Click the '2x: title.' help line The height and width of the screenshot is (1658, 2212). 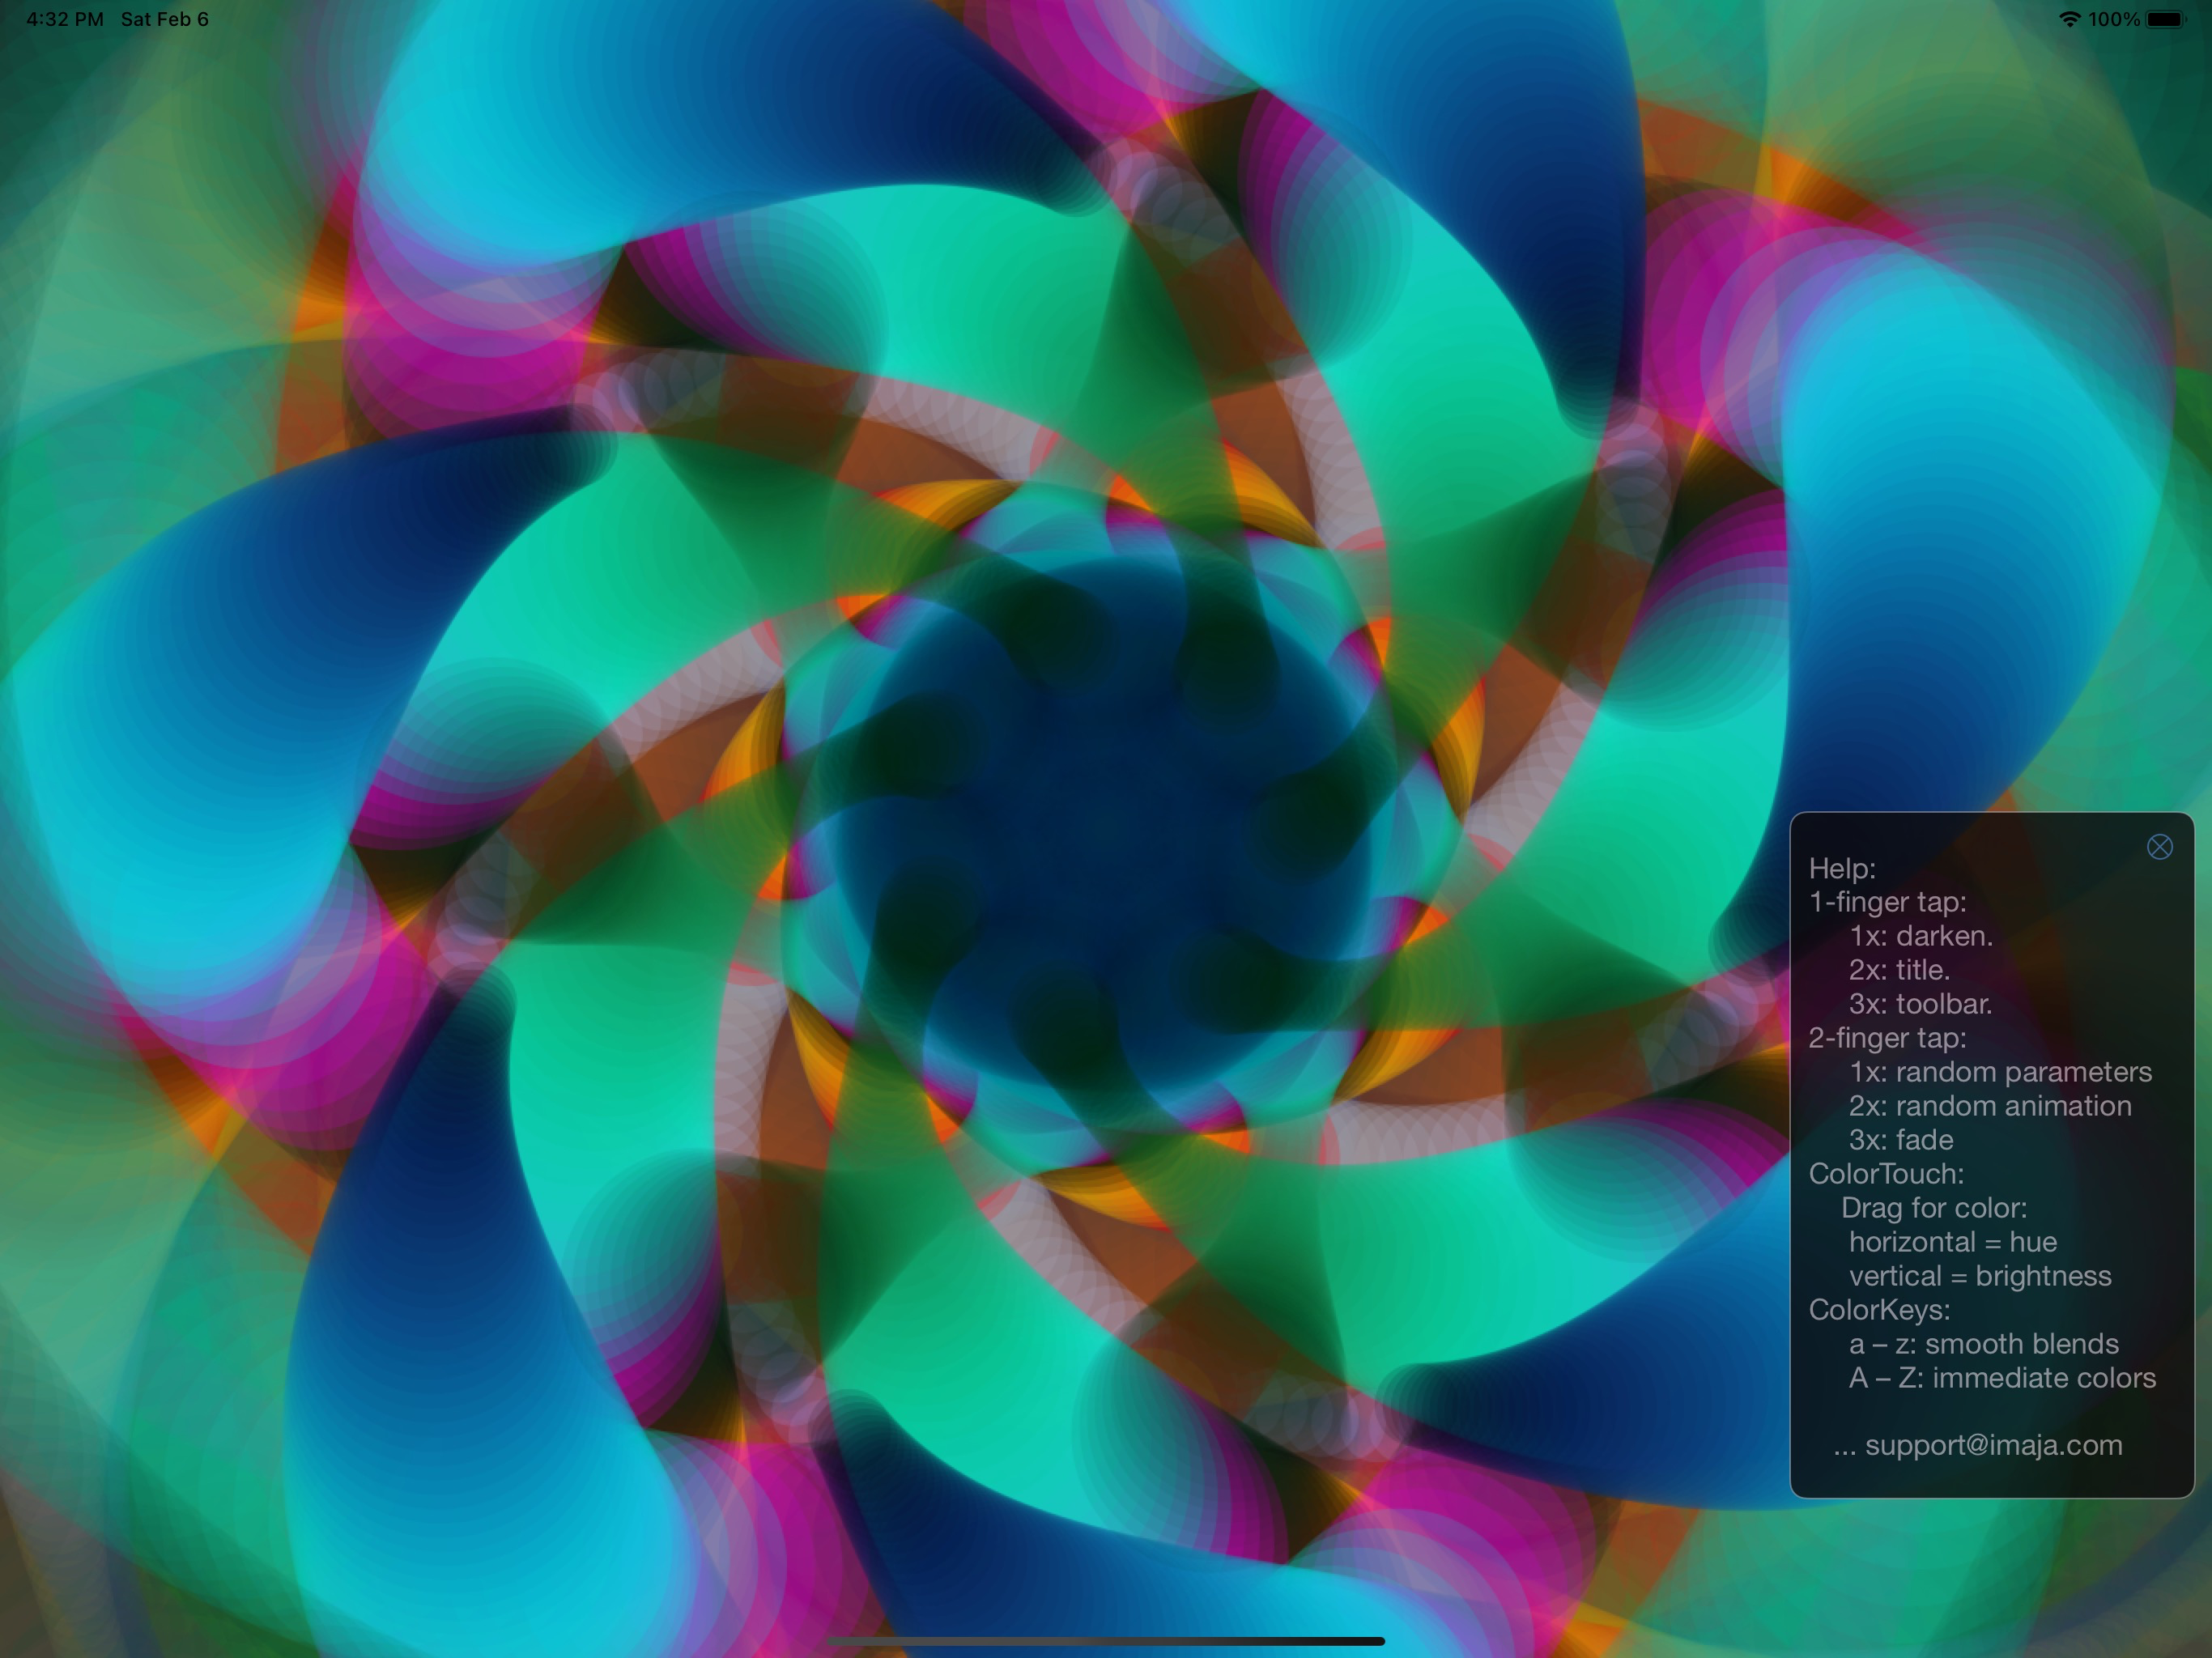click(1898, 970)
